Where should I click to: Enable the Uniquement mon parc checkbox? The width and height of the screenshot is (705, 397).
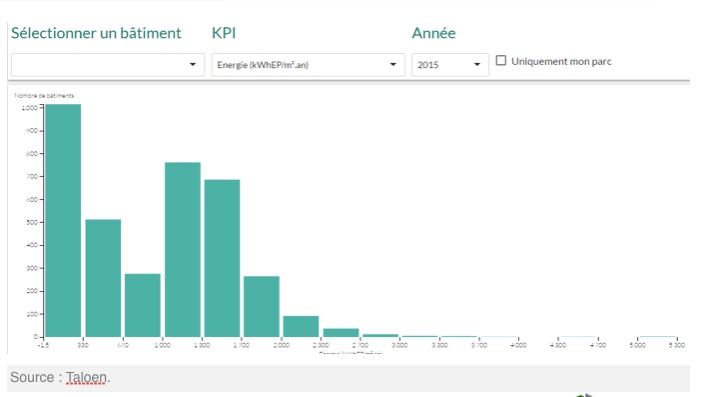click(x=501, y=61)
